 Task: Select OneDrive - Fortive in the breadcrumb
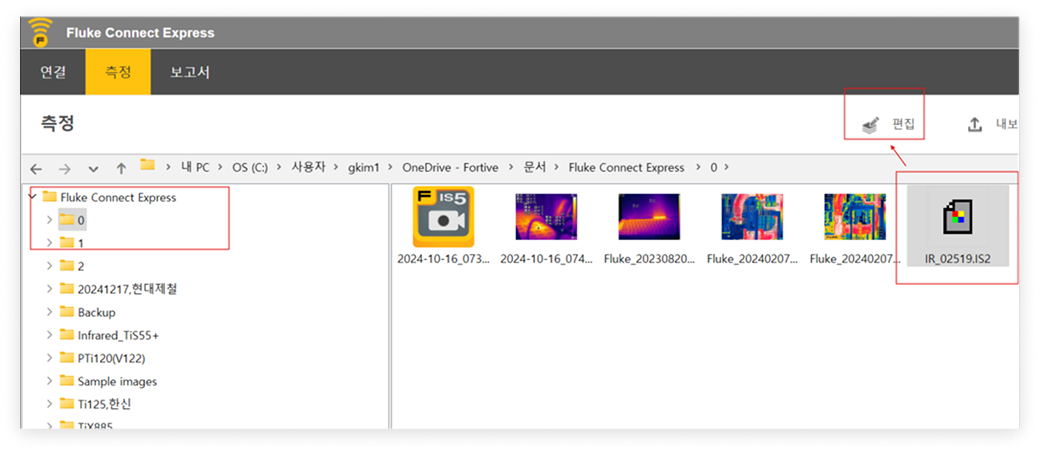(x=450, y=168)
